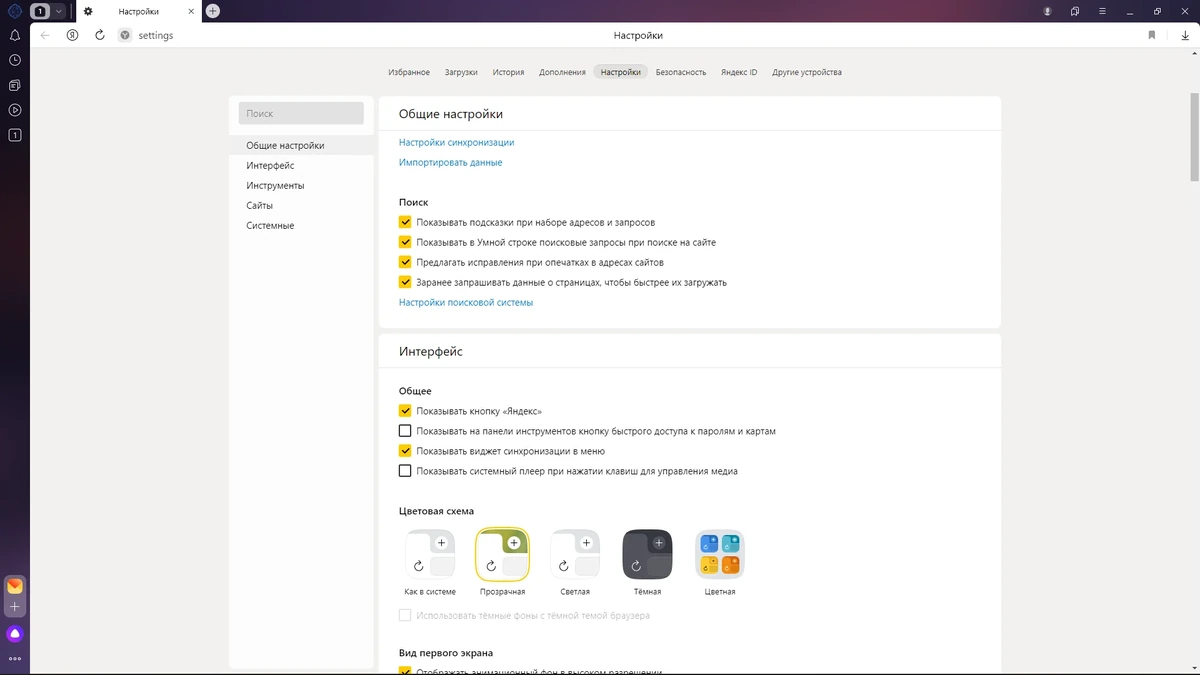Open Yandex Mail icon in sidebar

point(15,586)
